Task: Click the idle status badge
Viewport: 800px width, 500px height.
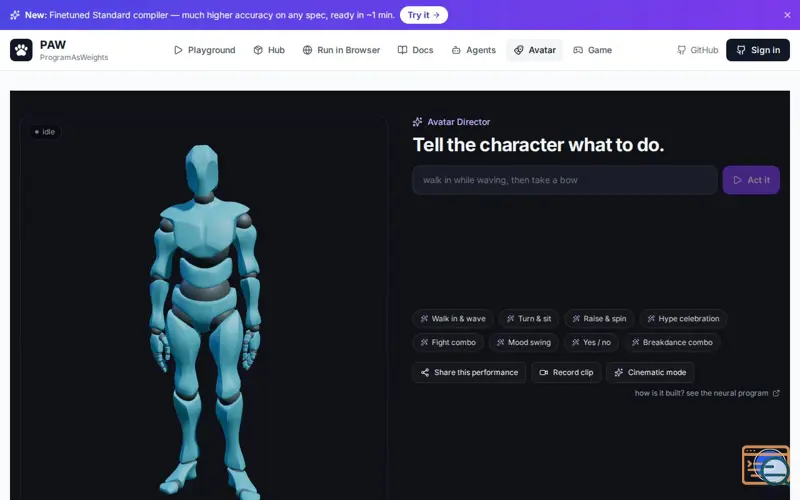Action: click(45, 132)
